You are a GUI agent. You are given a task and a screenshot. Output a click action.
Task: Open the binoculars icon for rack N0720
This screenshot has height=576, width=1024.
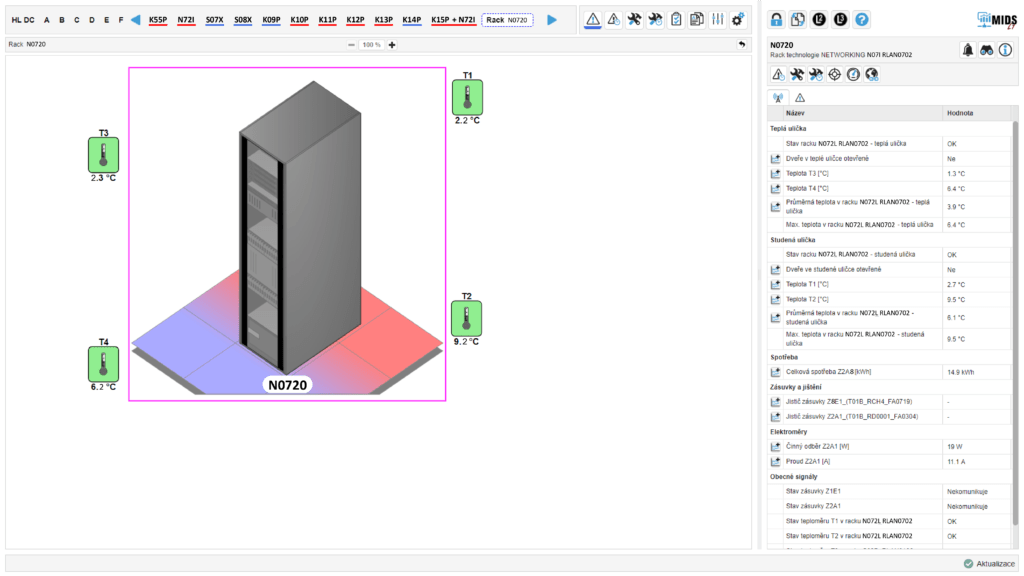[986, 51]
